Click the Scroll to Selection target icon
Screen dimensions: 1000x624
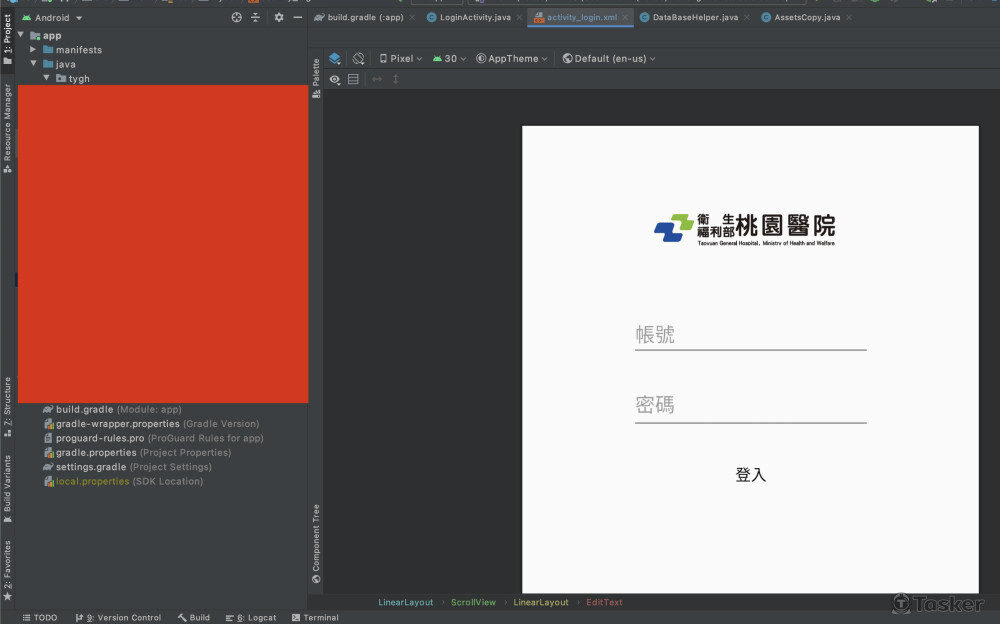pos(237,17)
